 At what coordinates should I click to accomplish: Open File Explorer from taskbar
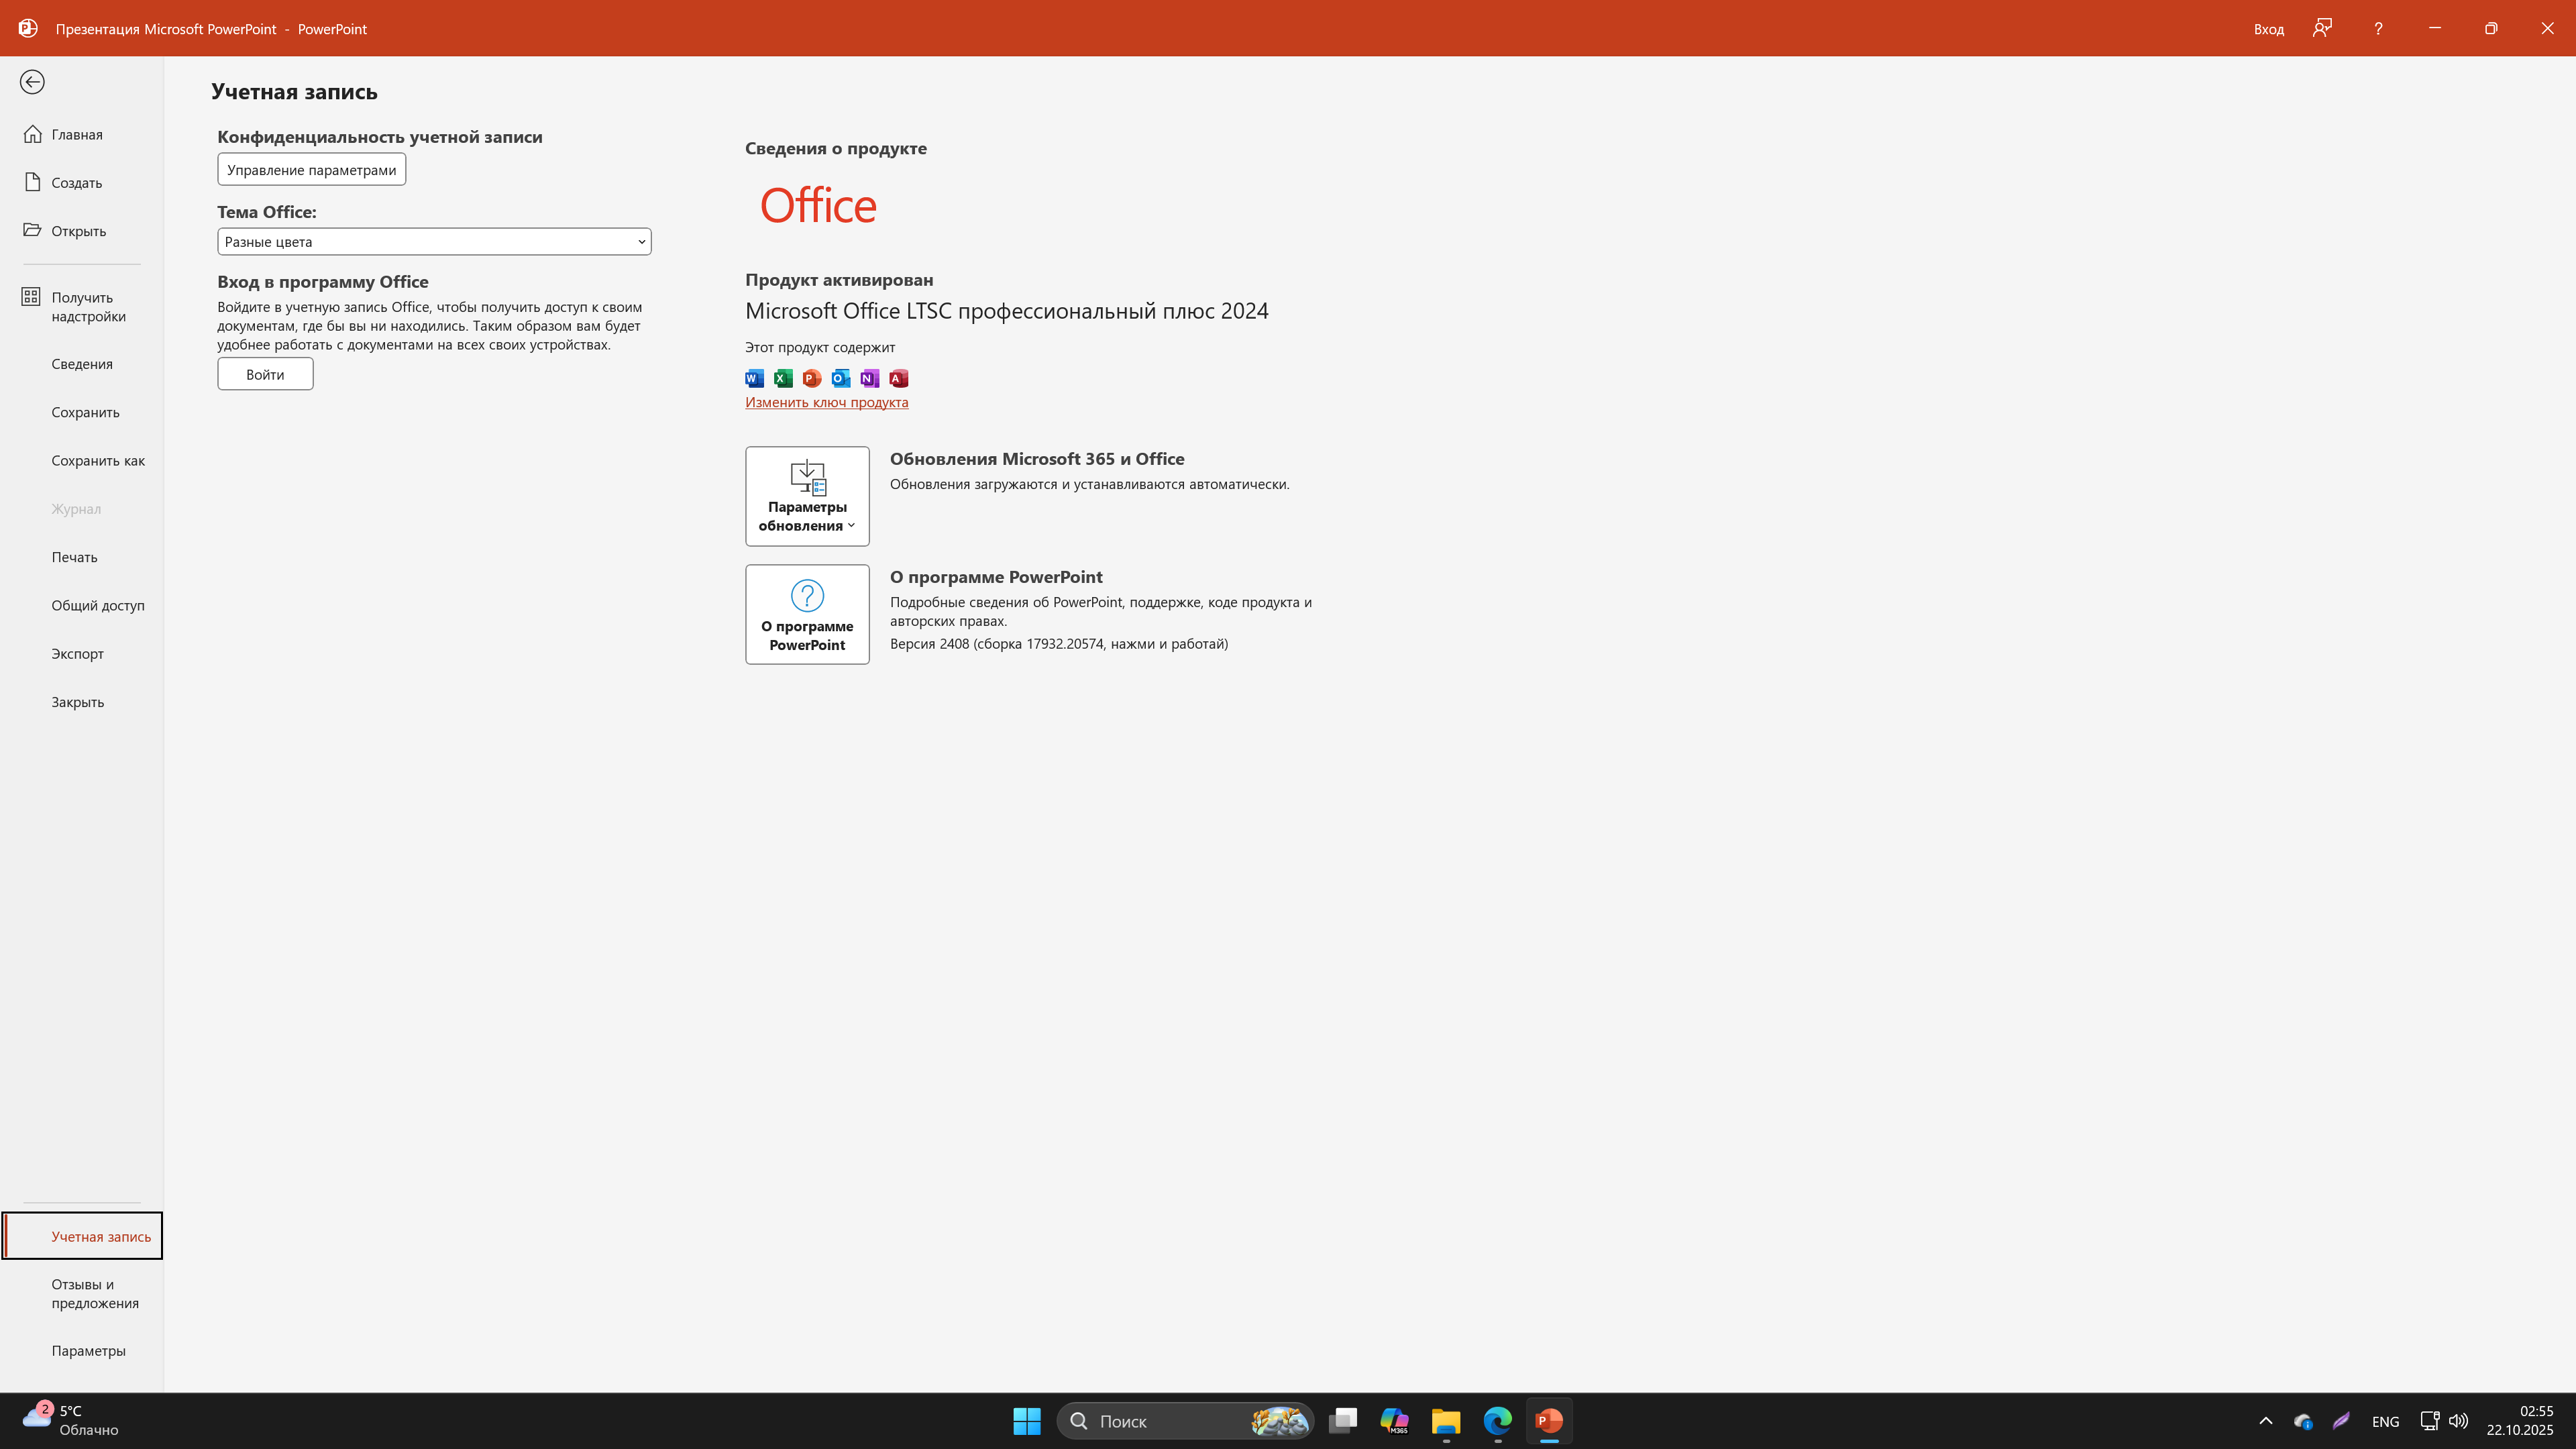click(1446, 1420)
